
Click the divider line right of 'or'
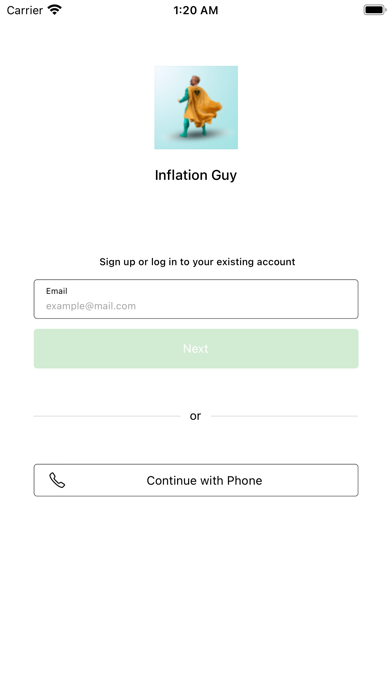tap(284, 416)
